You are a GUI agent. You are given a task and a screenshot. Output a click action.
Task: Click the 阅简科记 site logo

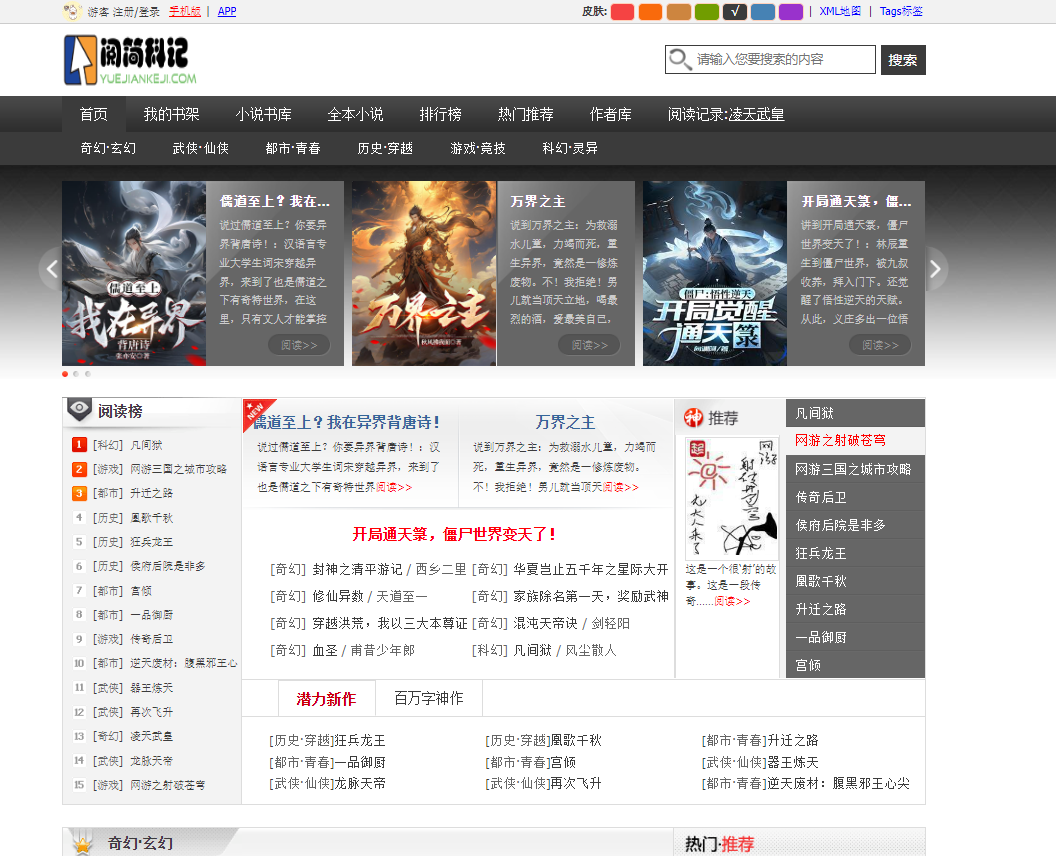click(129, 60)
